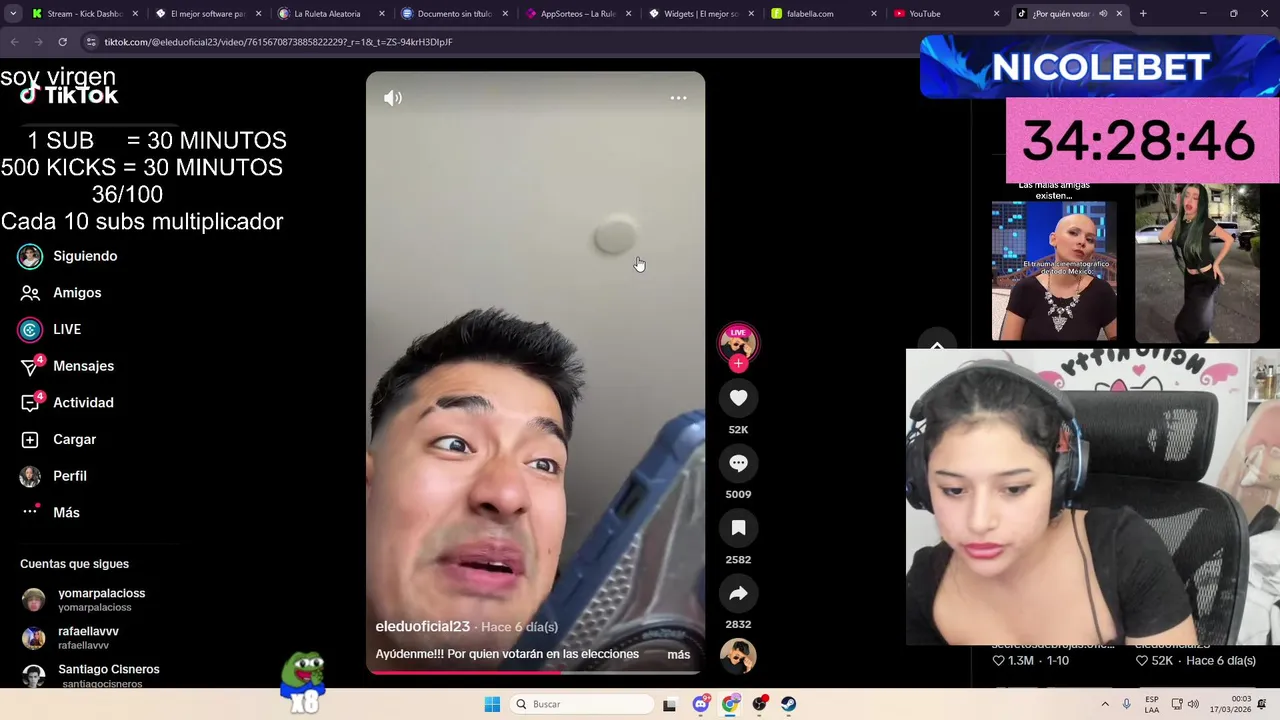This screenshot has height=720, width=1280.
Task: Show hidden system tray icons
Action: [x=1105, y=704]
